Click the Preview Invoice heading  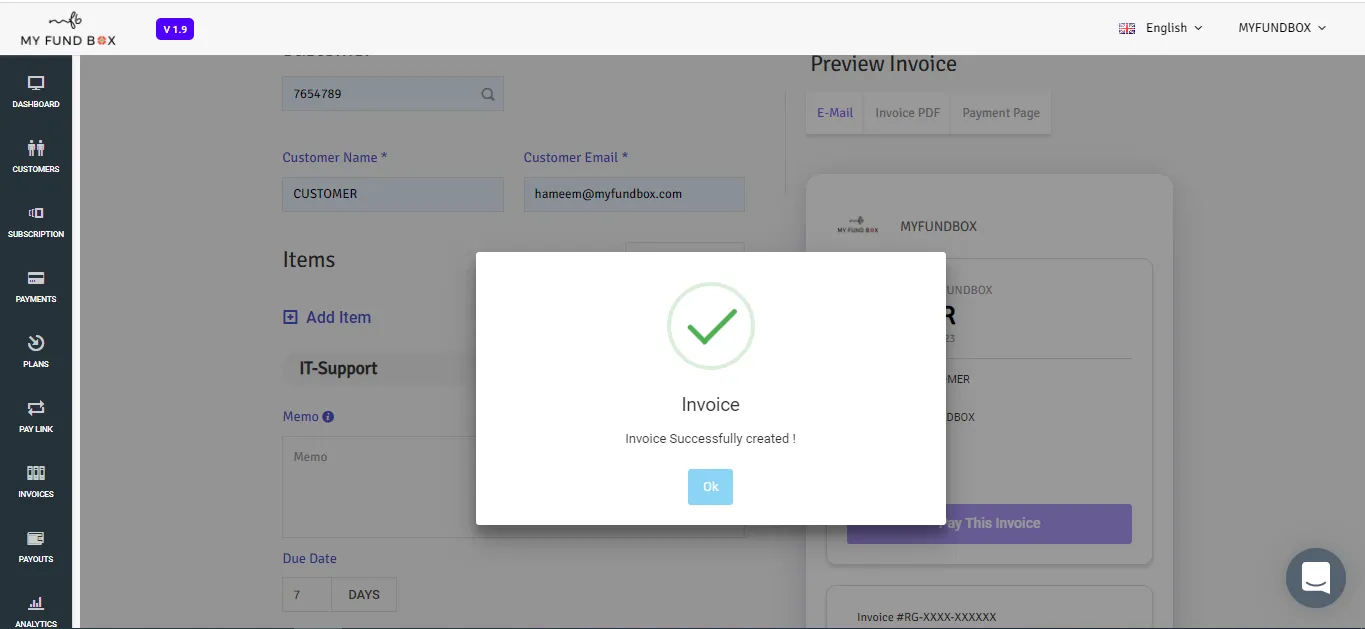[x=883, y=64]
